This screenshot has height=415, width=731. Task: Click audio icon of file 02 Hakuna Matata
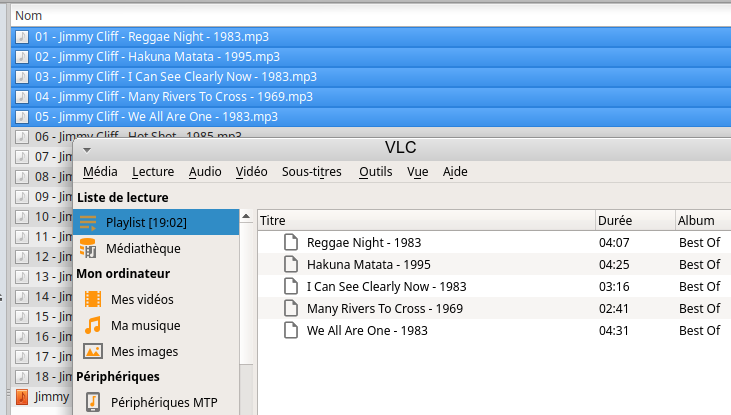click(x=22, y=57)
